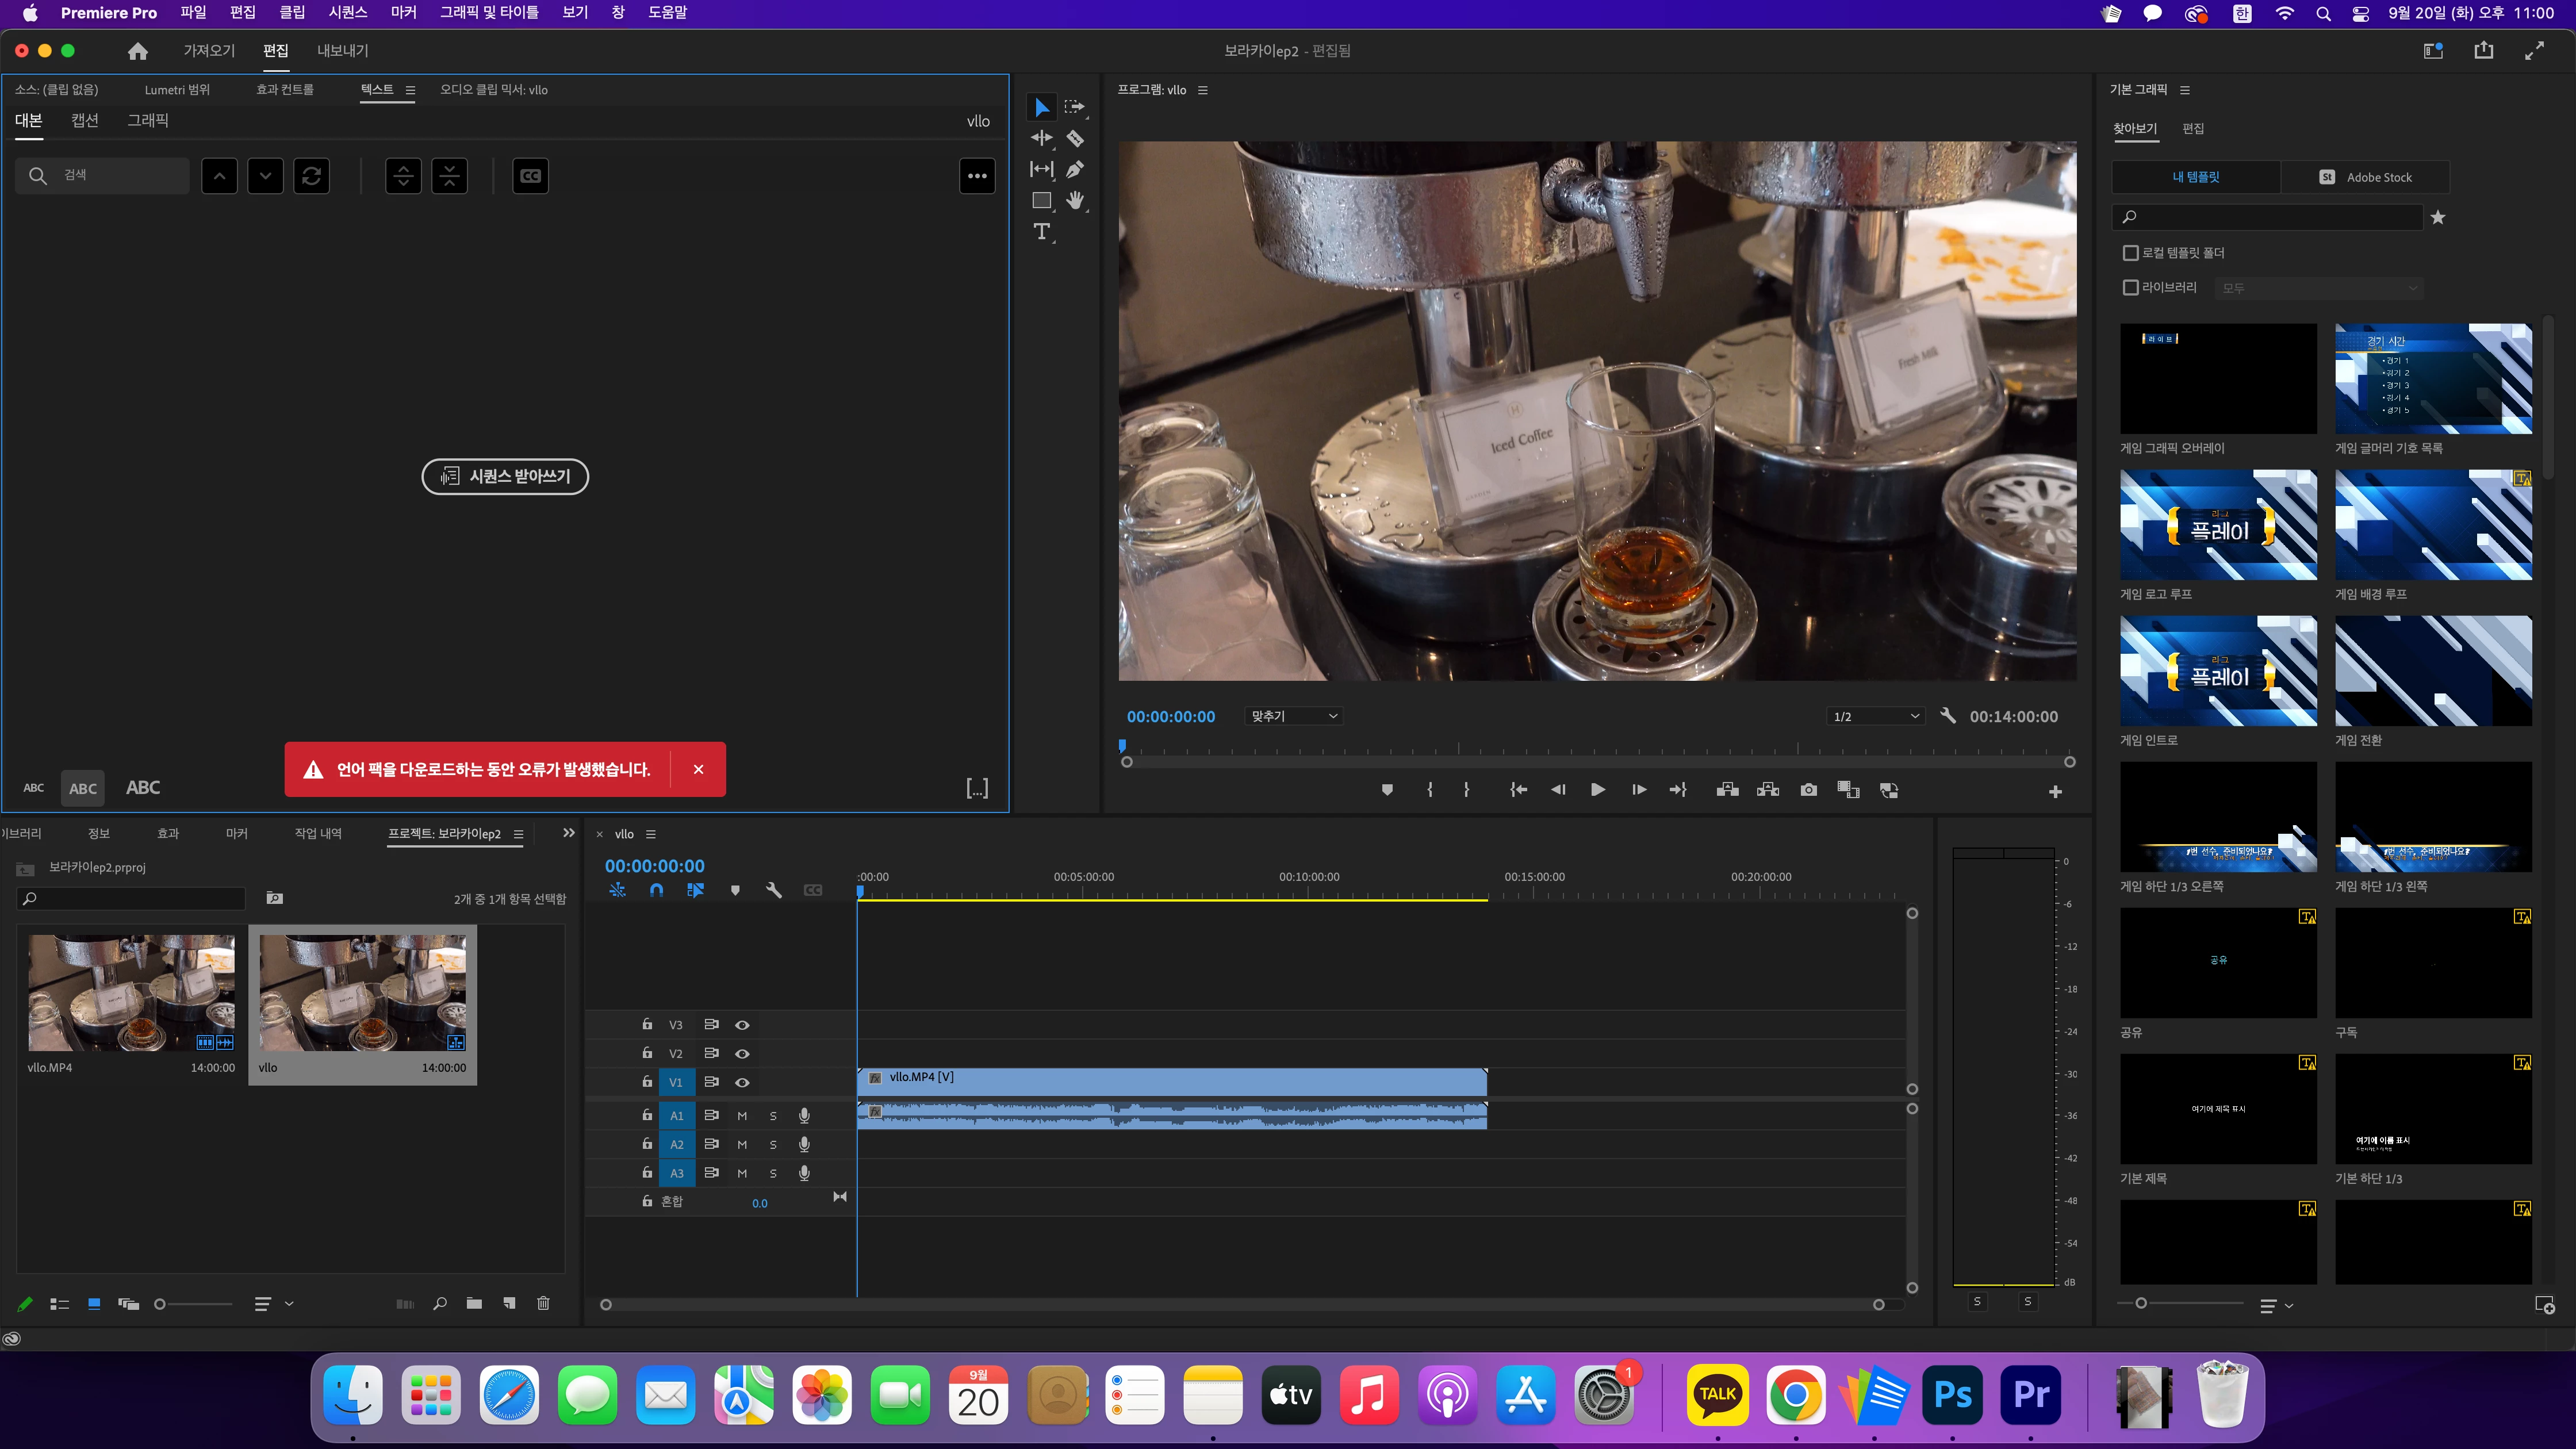Open the 맞추기 zoom level dropdown
The height and width of the screenshot is (1449, 2576).
coord(1293,716)
